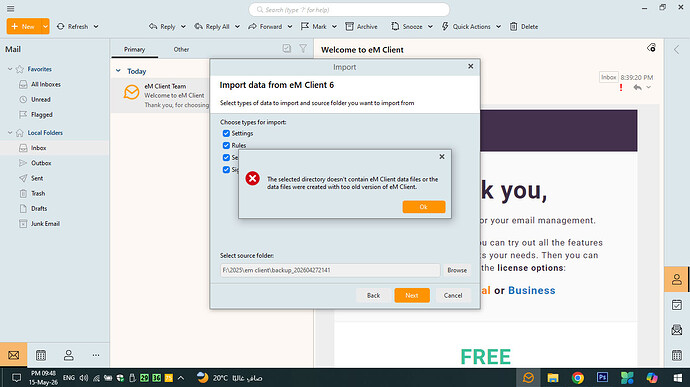Expand the Snooze dropdown arrow
The height and width of the screenshot is (387, 690).
point(430,26)
